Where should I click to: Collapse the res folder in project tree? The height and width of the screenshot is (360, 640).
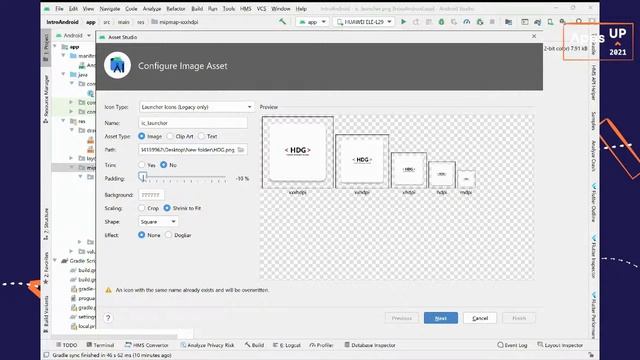pos(64,121)
